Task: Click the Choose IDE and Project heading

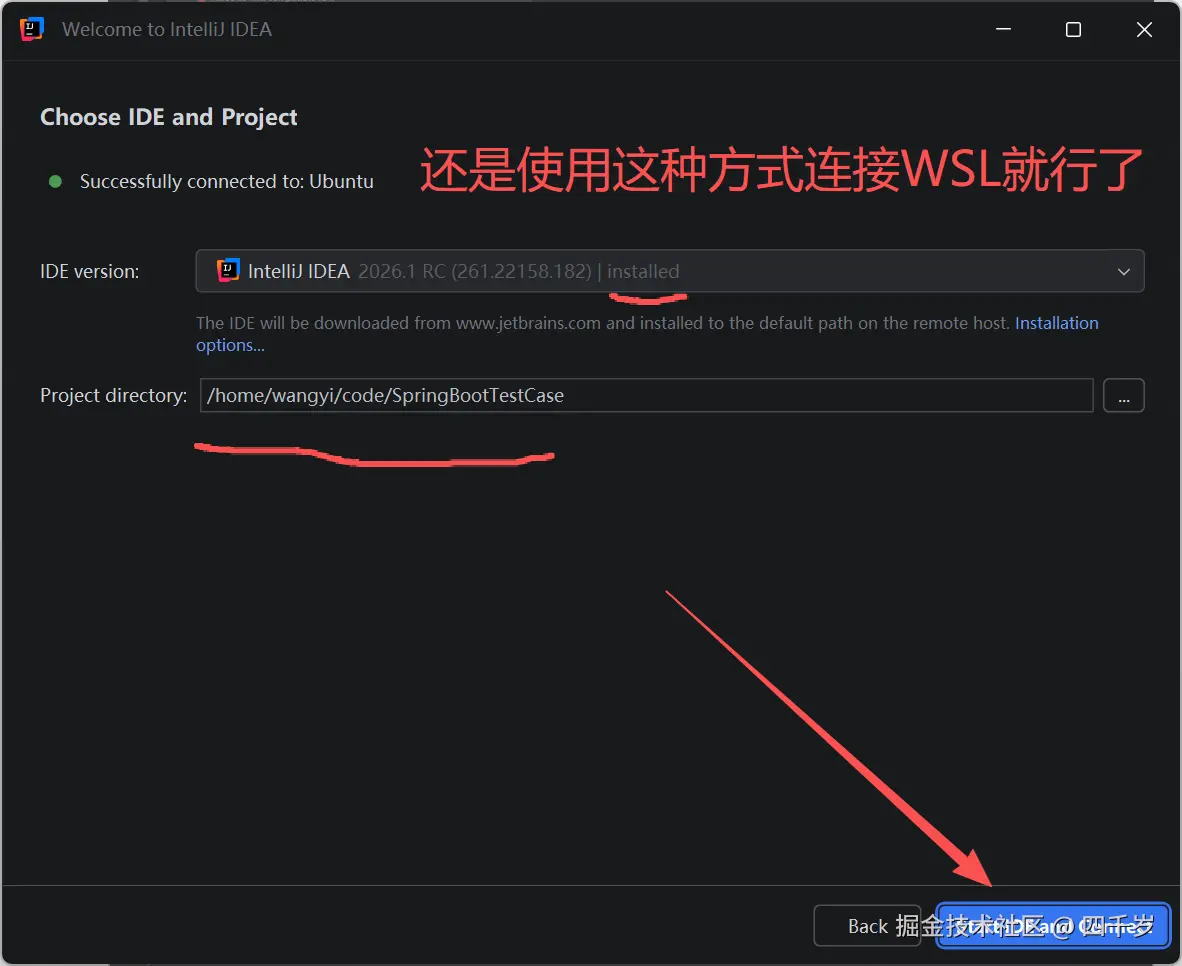Action: pos(168,116)
